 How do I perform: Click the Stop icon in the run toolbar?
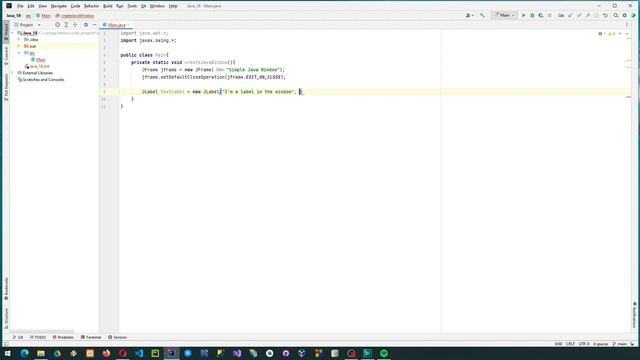550,16
